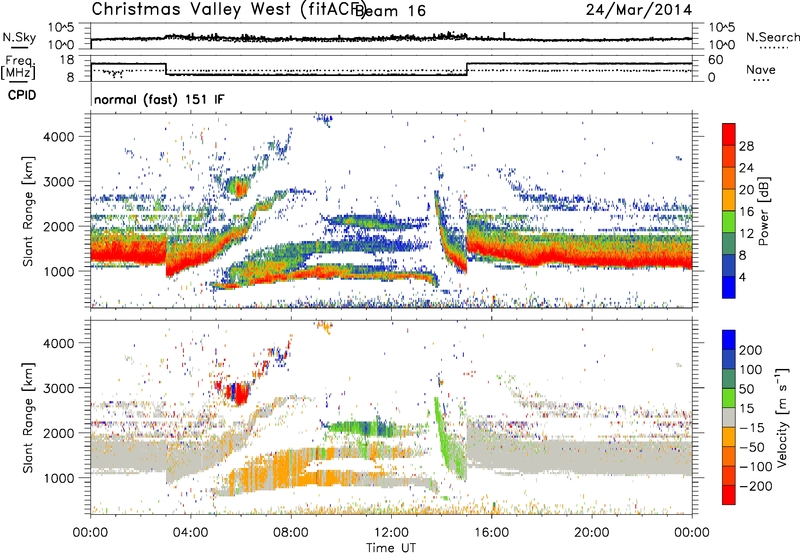Click the '28' label on the power colorbar
The height and width of the screenshot is (554, 800).
coord(746,146)
